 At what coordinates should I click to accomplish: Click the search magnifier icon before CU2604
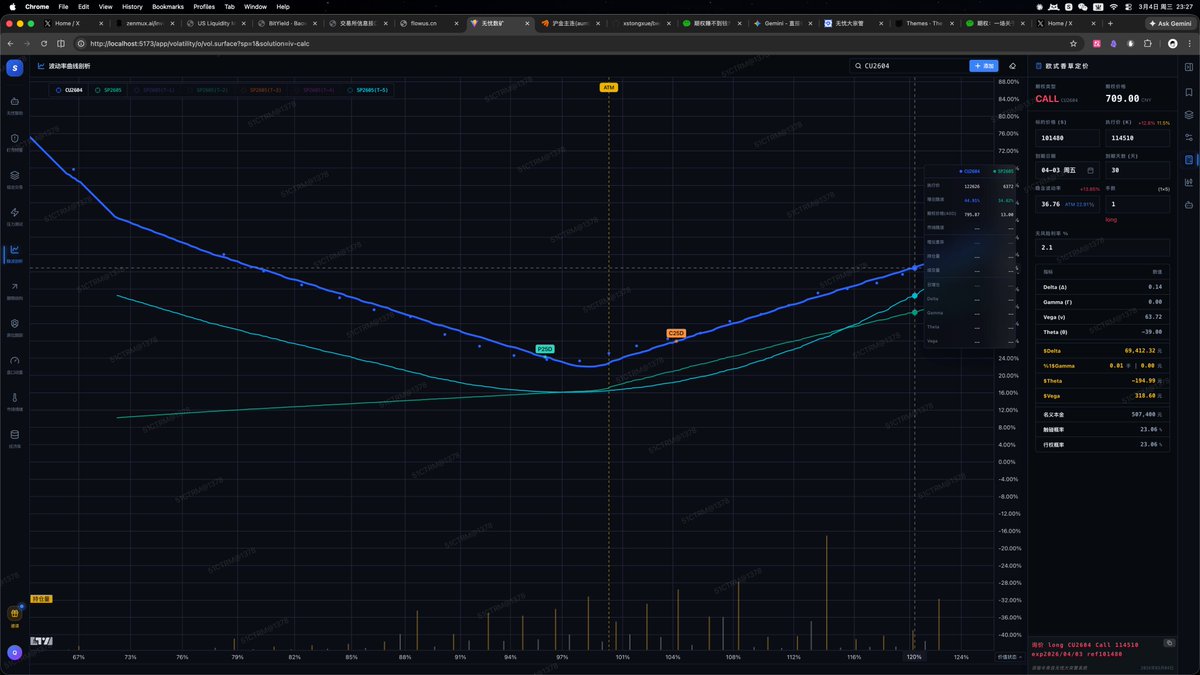tap(858, 66)
